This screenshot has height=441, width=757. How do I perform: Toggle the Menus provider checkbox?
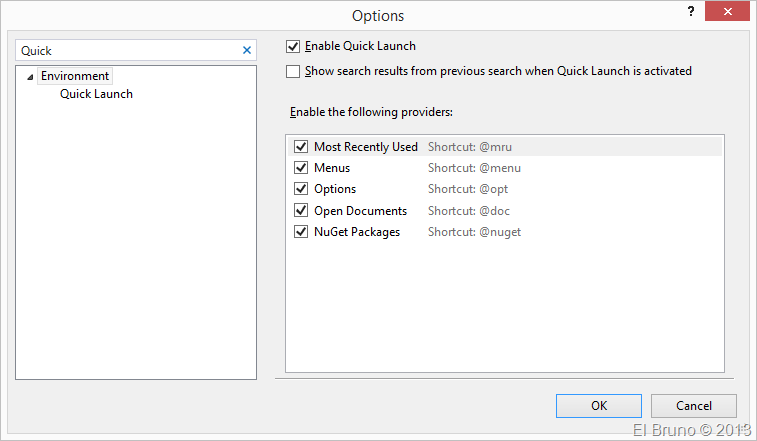coord(301,168)
